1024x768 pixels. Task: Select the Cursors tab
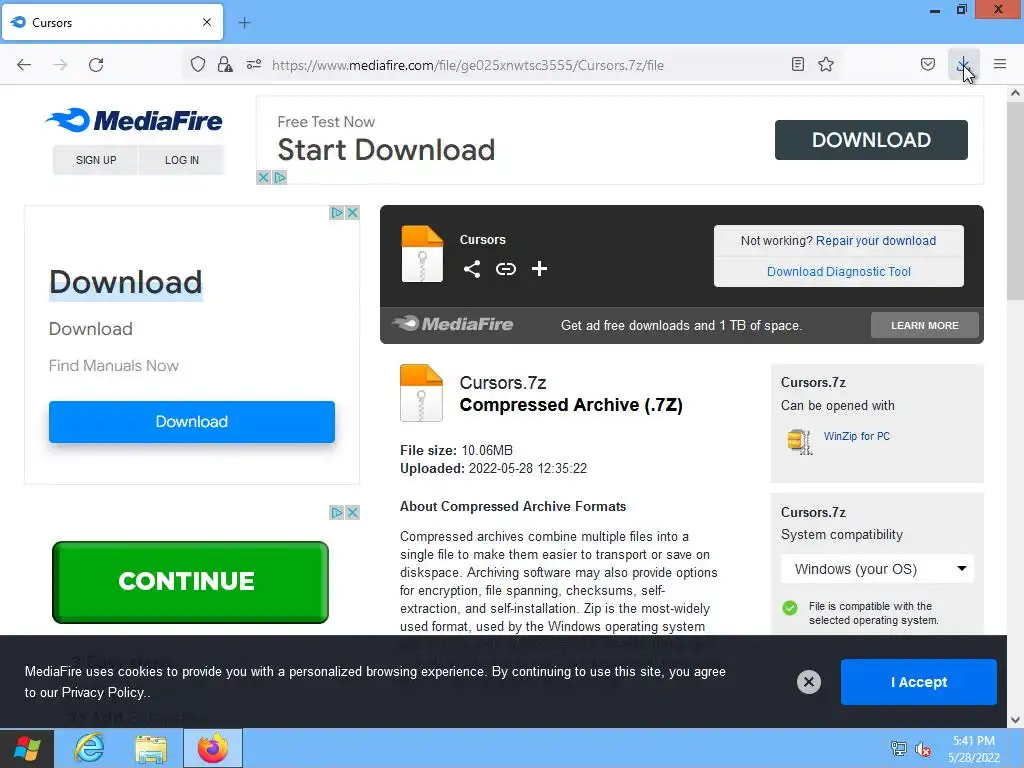[x=112, y=22]
